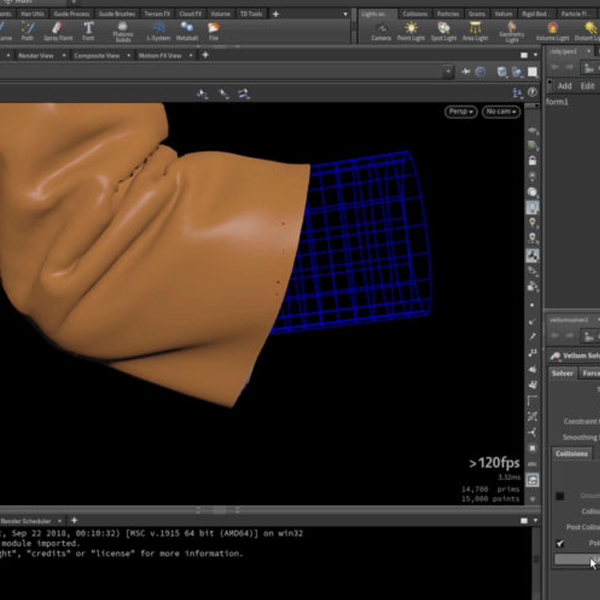Open the Persp viewport dropdown
The image size is (600, 600).
pos(461,112)
